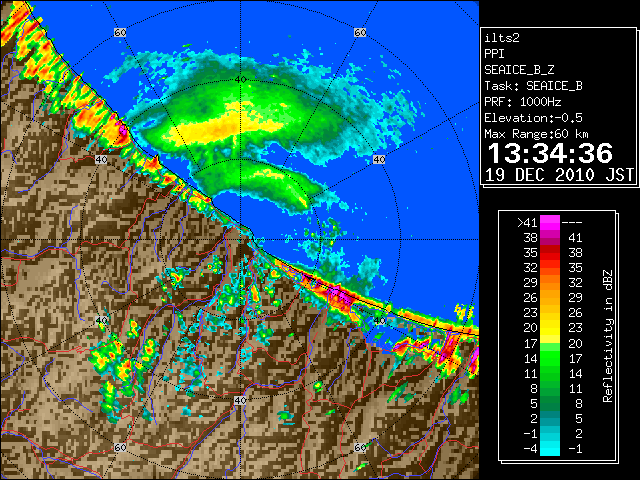Click the radar center where crosshair lines meet
The height and width of the screenshot is (480, 640).
point(240,240)
